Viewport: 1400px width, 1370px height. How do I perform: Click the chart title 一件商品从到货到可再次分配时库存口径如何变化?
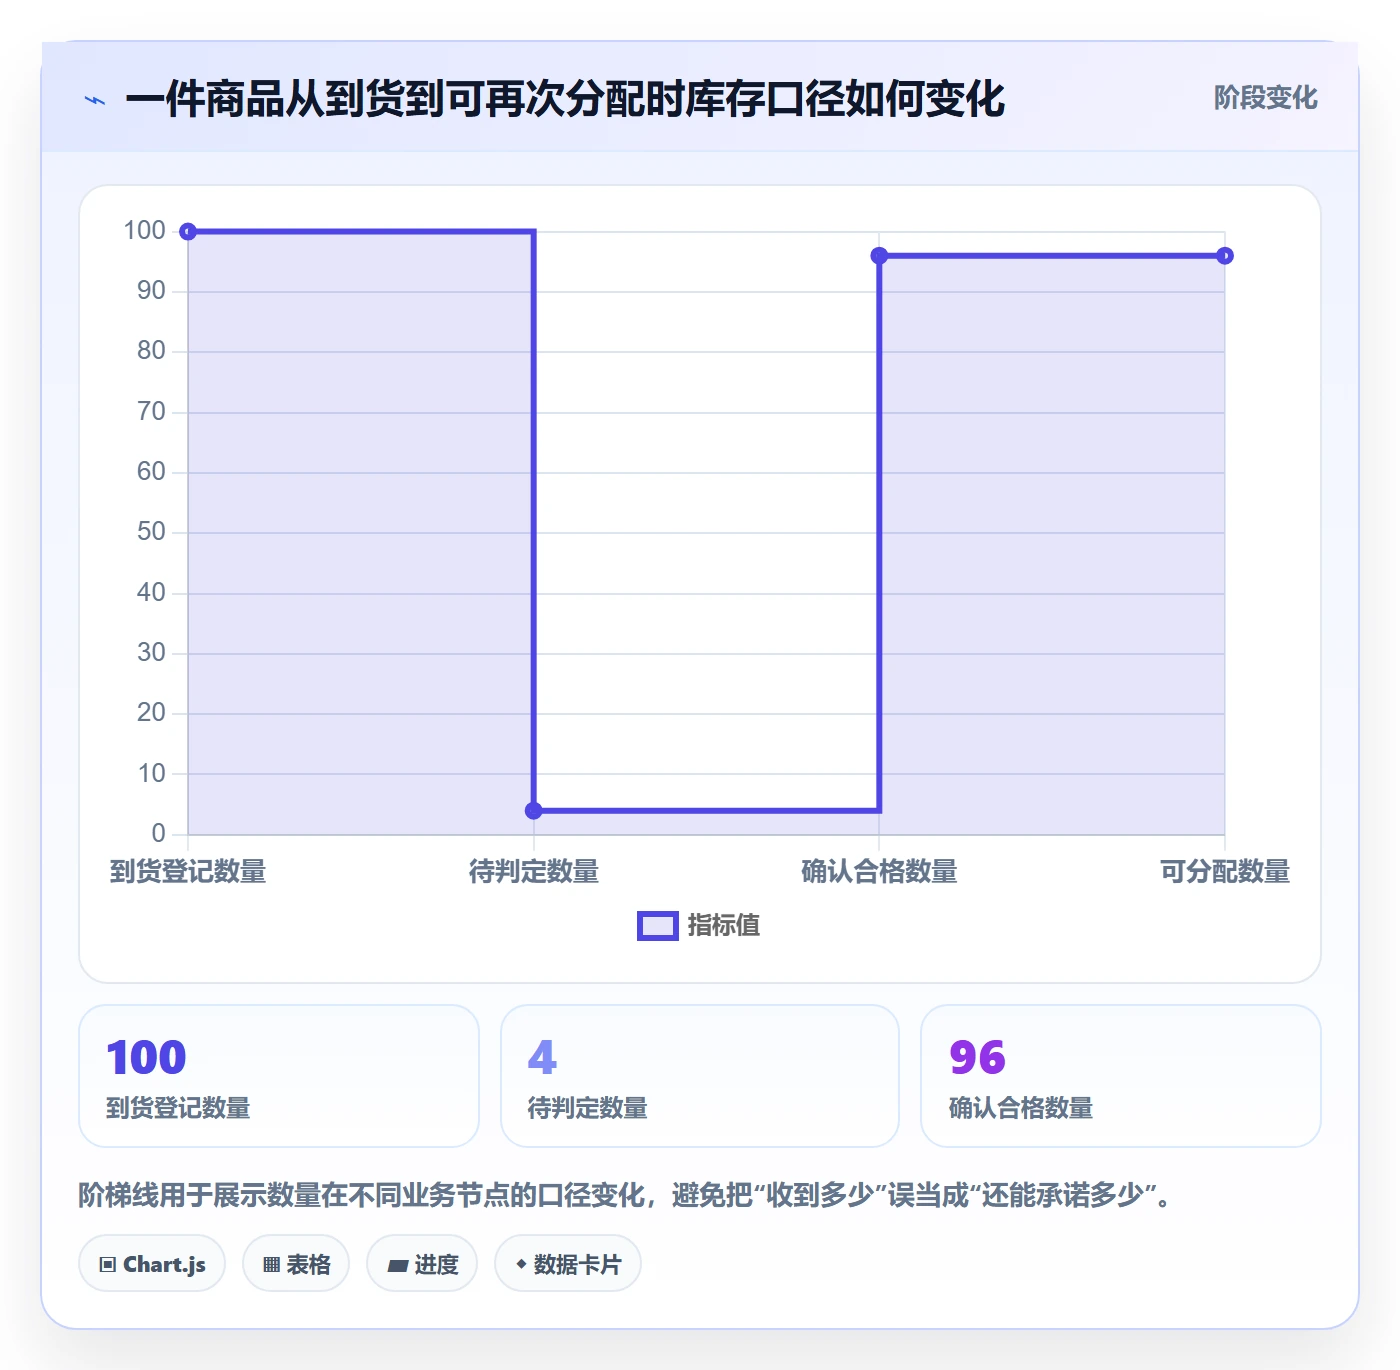pos(565,99)
